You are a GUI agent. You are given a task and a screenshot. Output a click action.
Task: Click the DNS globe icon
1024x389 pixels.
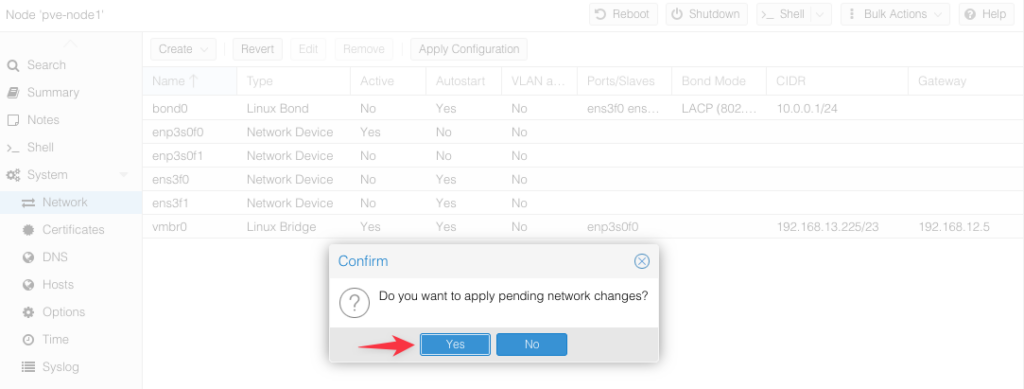(x=28, y=257)
